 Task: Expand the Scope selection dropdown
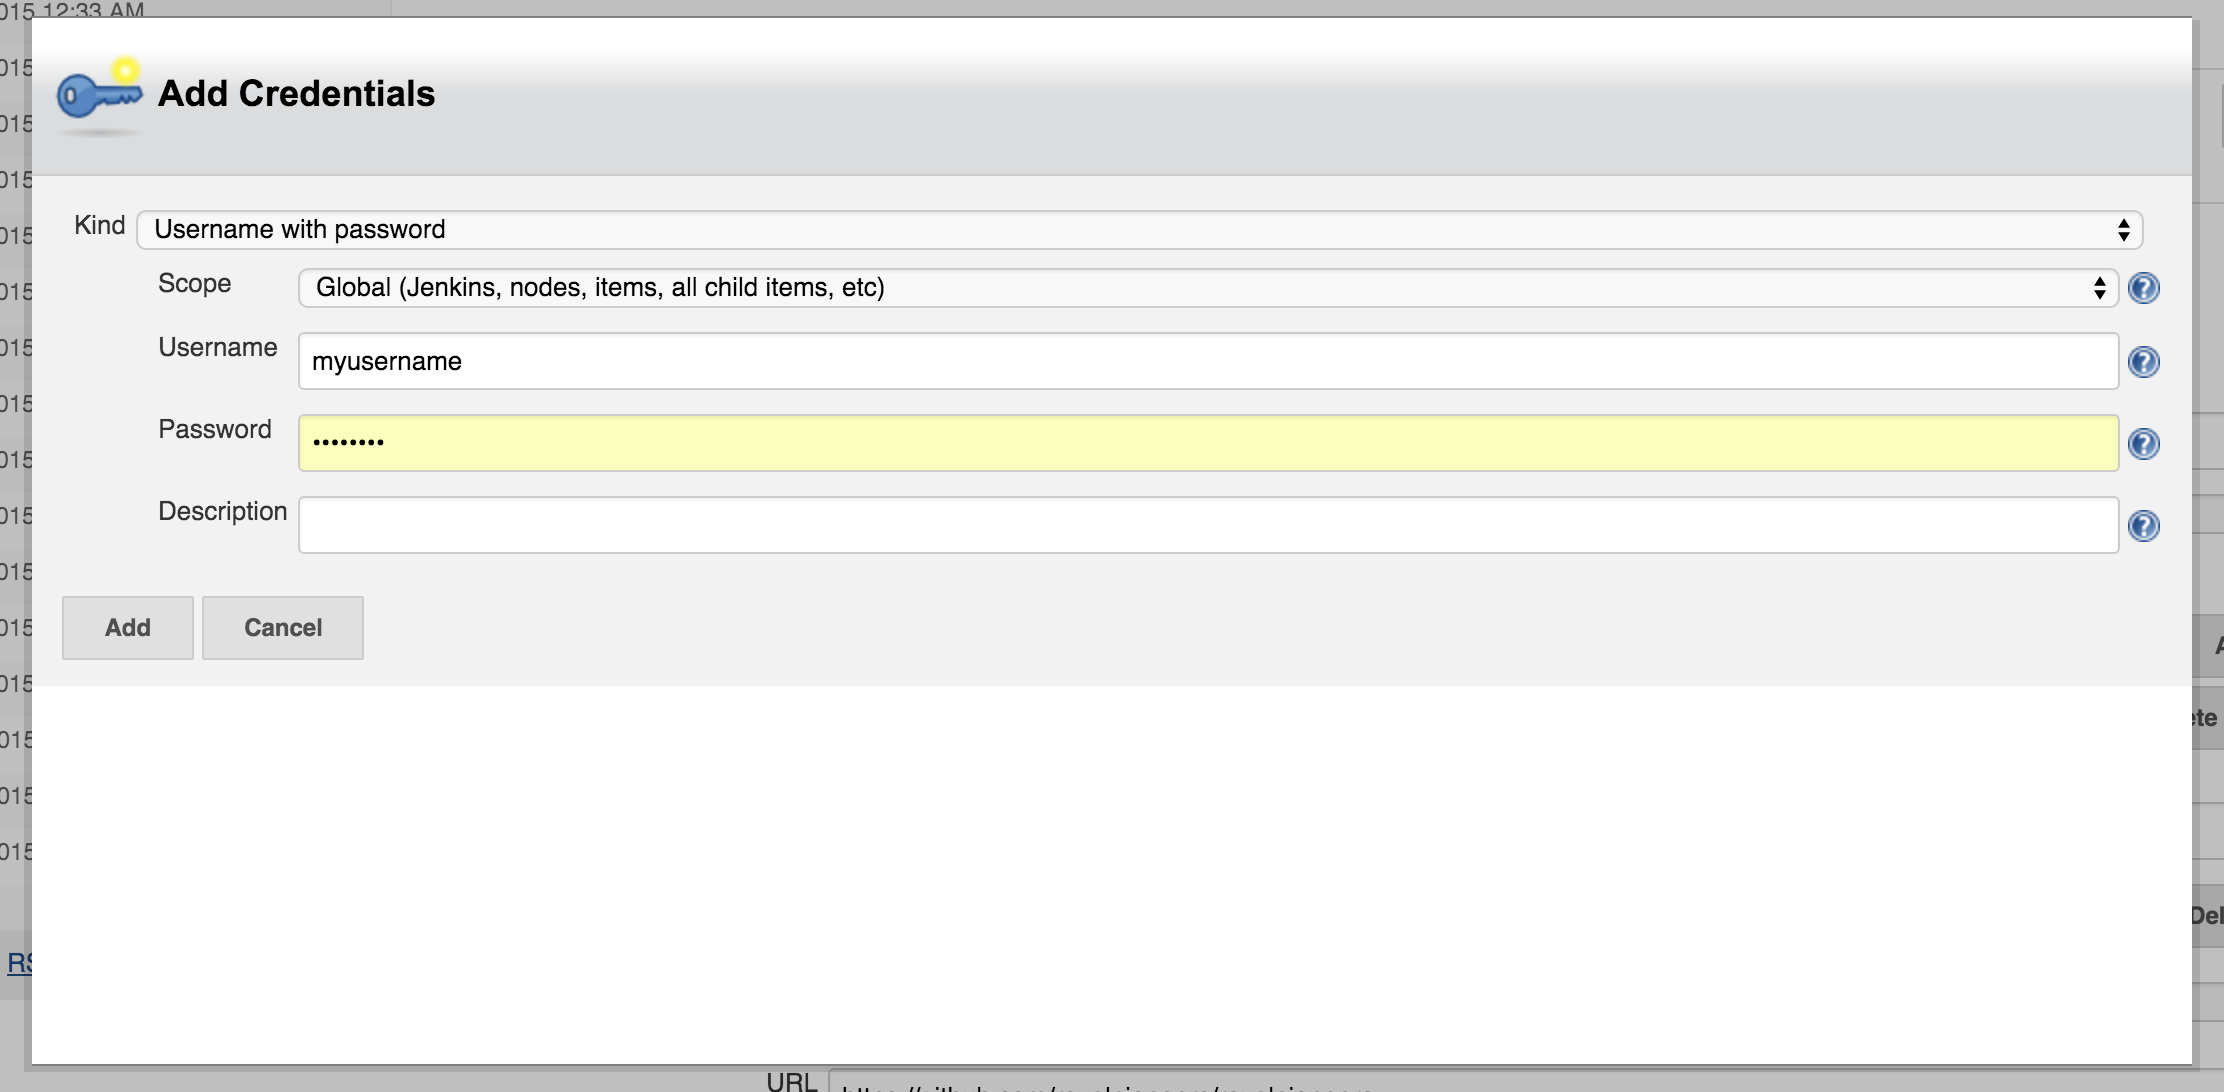click(1207, 288)
